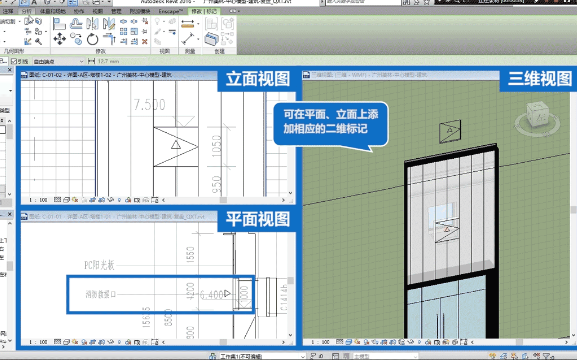Toggle visual style in elevation view bar
This screenshot has width=577, height=361.
66,200
